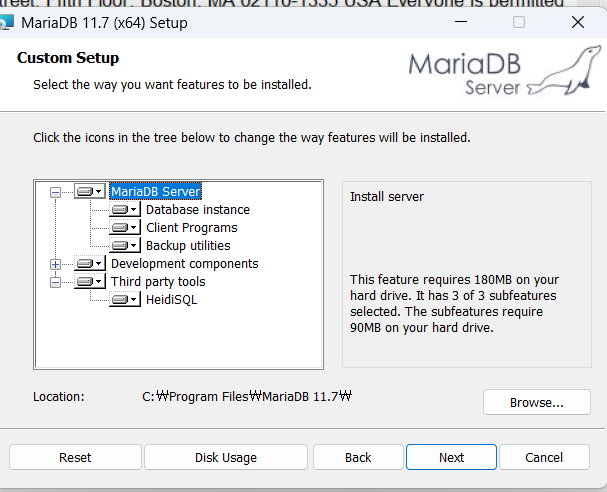
Task: Click the Custom Setup heading
Action: pyautogui.click(x=68, y=58)
